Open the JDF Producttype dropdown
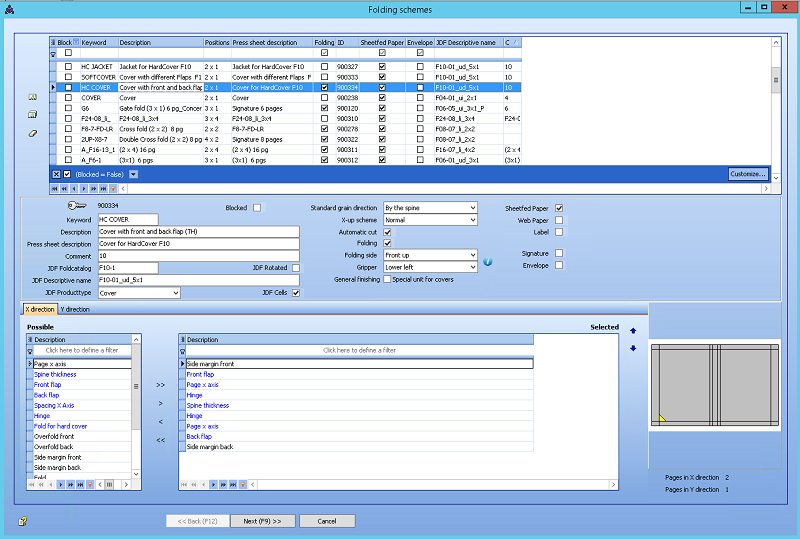Image resolution: width=800 pixels, height=539 pixels. [176, 293]
